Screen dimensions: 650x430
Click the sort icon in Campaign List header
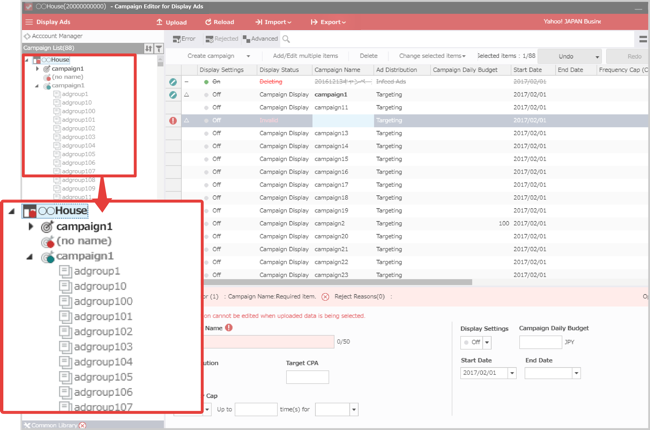pos(148,49)
